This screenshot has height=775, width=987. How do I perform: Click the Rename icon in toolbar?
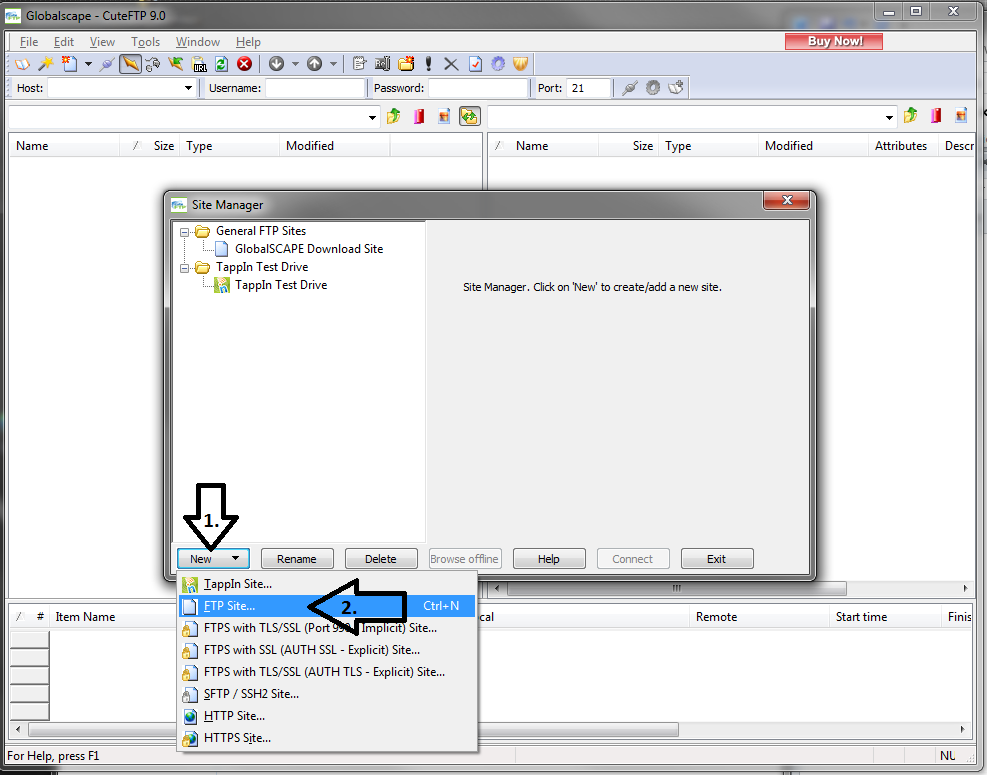coord(383,64)
